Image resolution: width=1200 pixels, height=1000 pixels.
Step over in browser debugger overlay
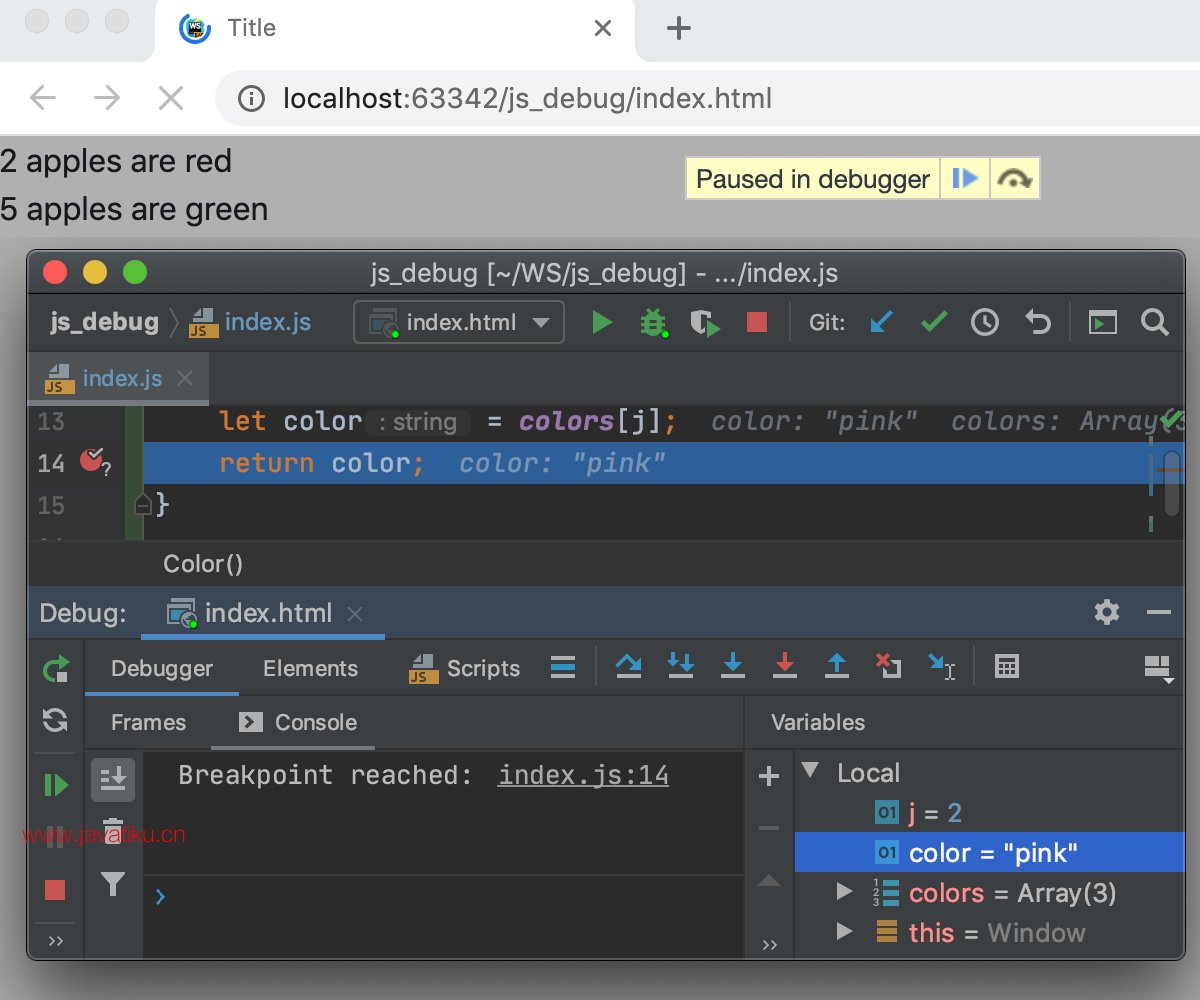(1015, 179)
